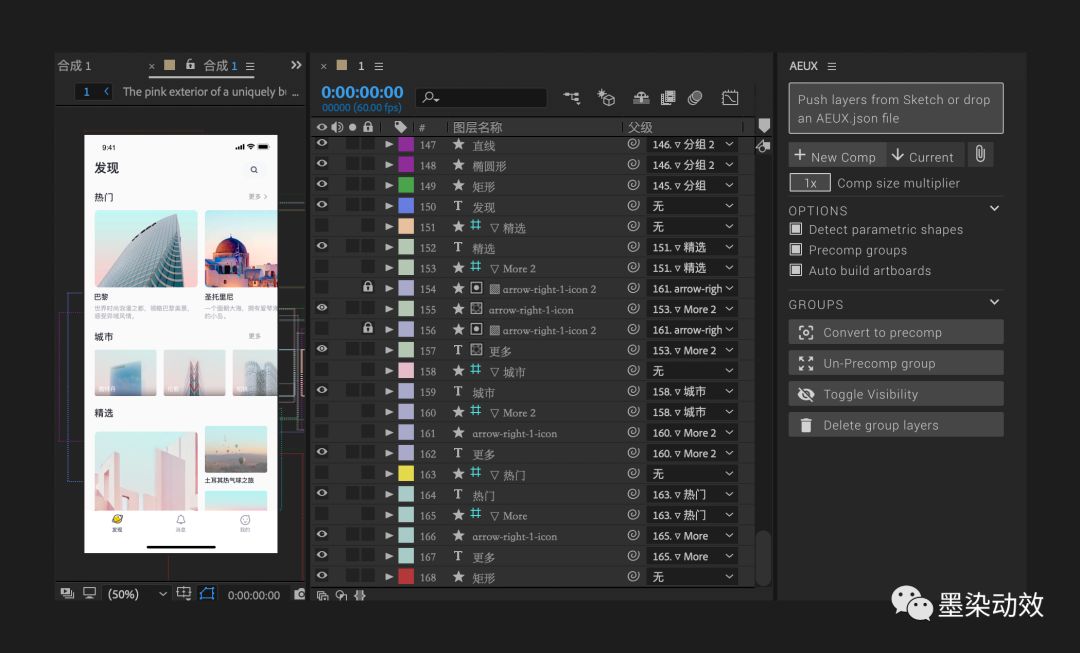Click the Current button in AEUX
The image size is (1080, 653).
[923, 156]
